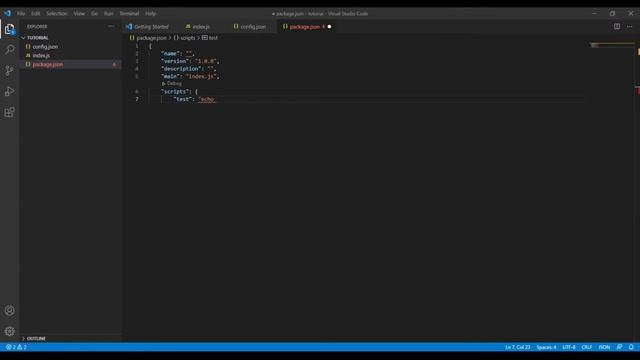Open the Terminal menu
640x360 pixels.
point(129,13)
